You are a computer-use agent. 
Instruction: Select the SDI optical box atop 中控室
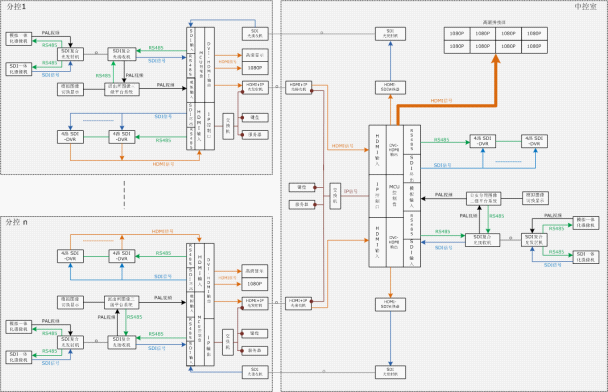(x=390, y=34)
